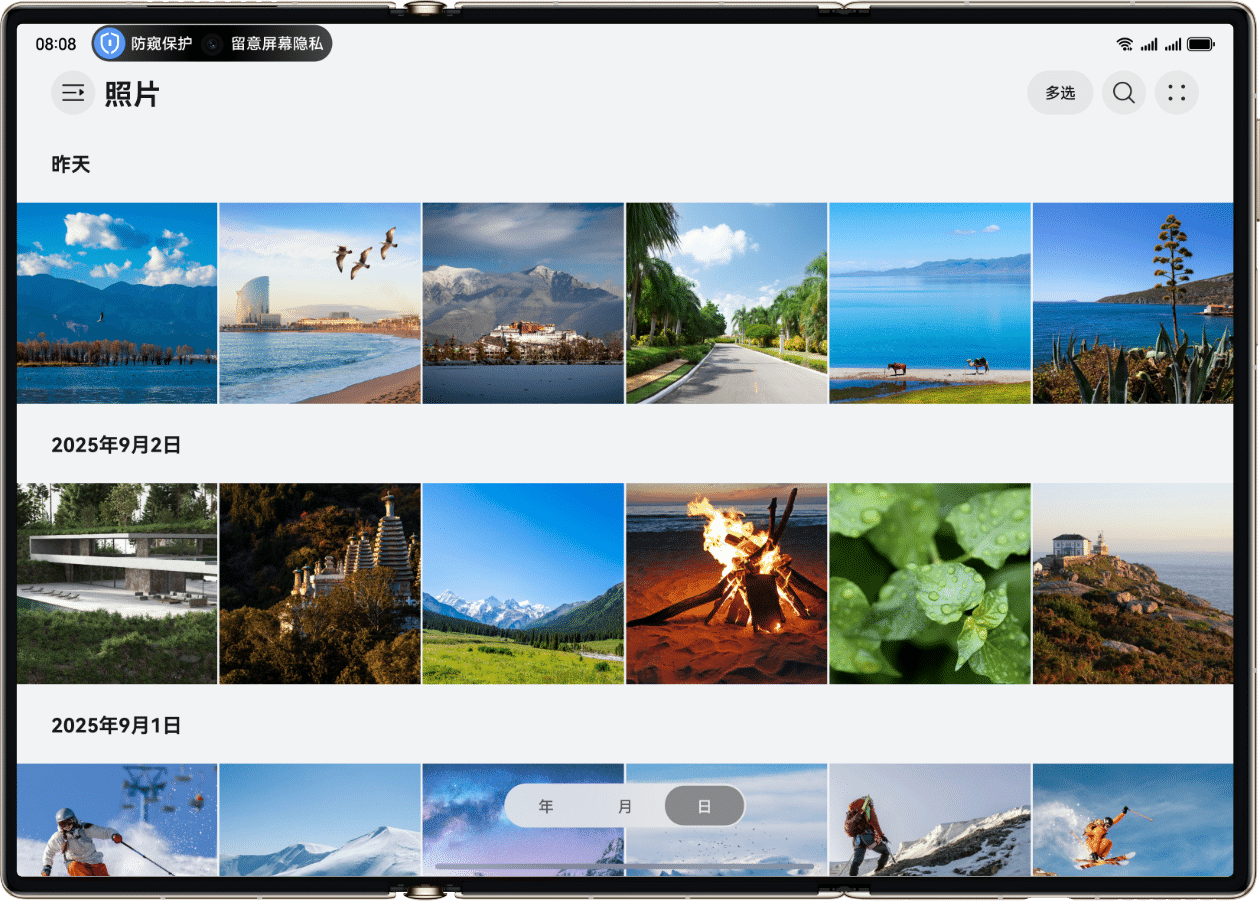1260x901 pixels.
Task: Open the campfire on beach photo
Action: 726,583
